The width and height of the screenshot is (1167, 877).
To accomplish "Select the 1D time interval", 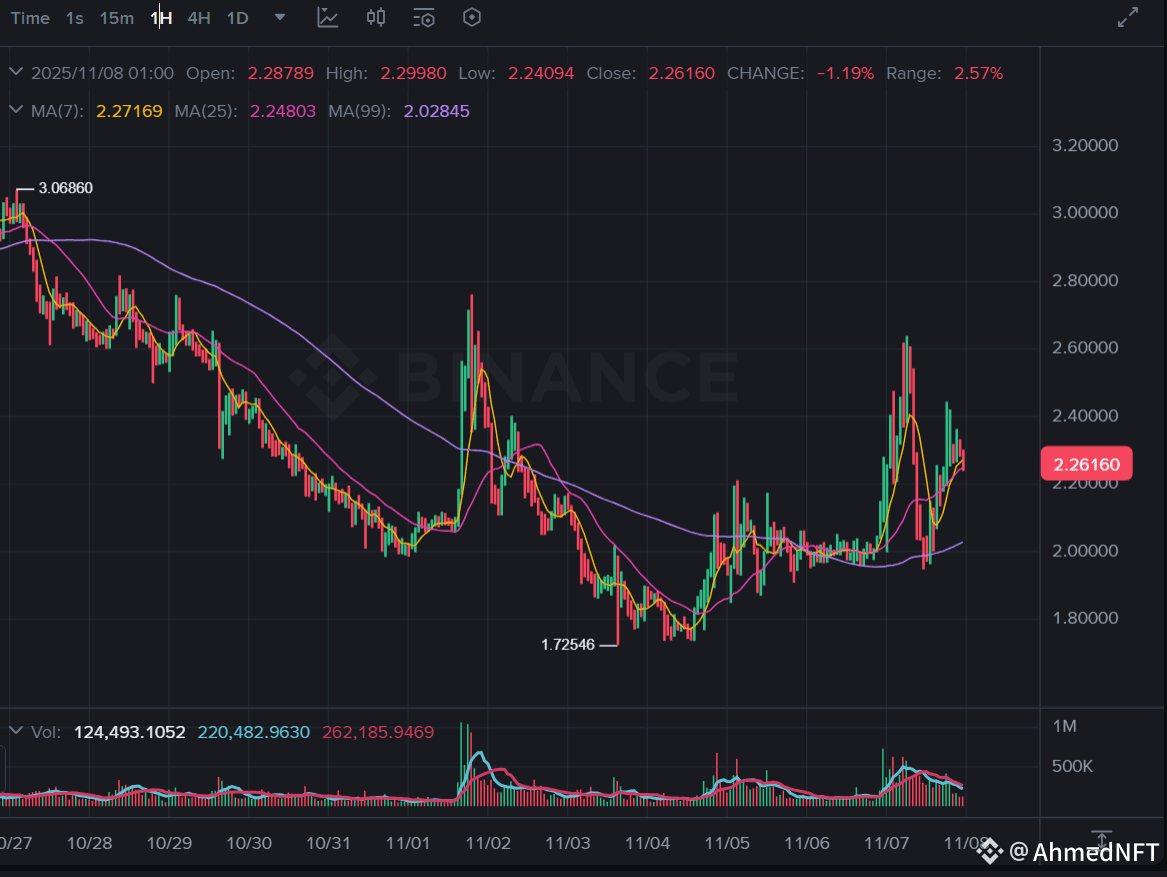I will (237, 18).
